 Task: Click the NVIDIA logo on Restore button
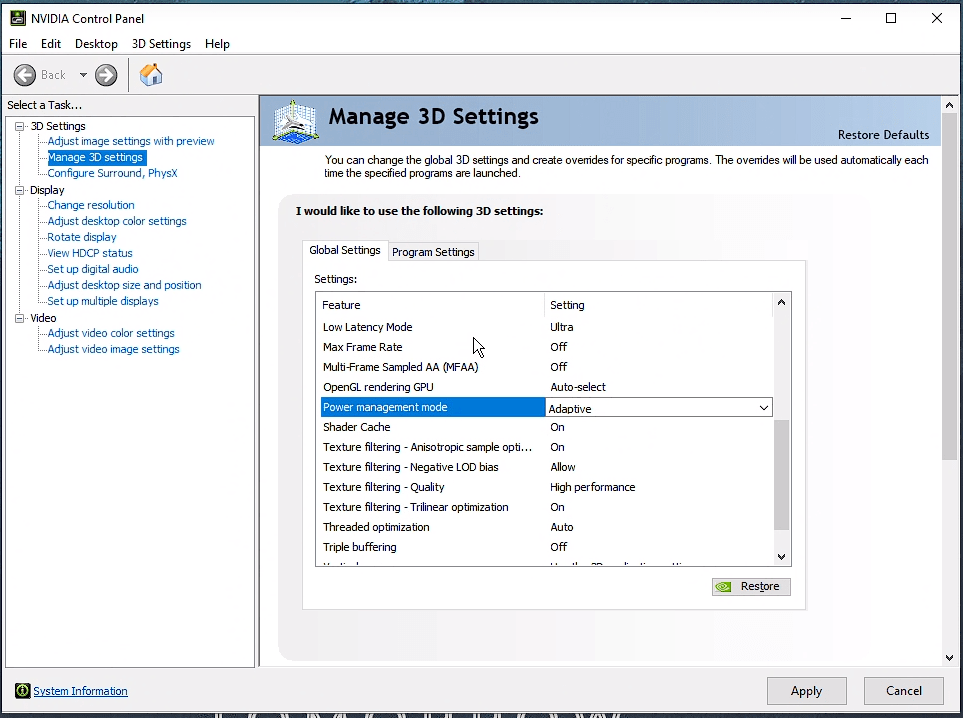[x=723, y=587]
